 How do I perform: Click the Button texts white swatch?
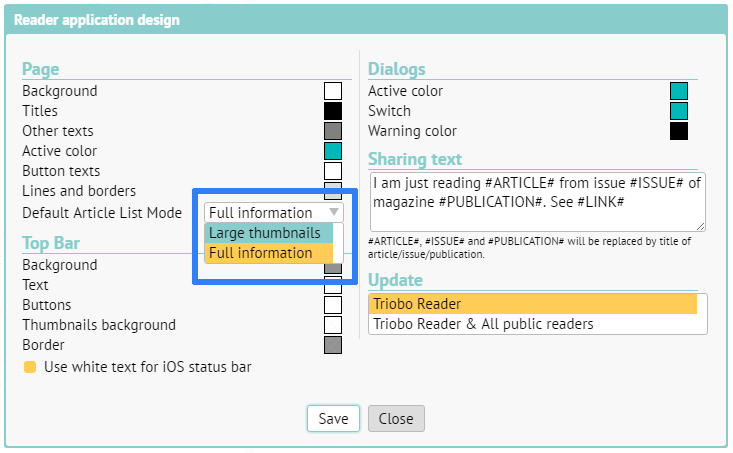pos(333,171)
